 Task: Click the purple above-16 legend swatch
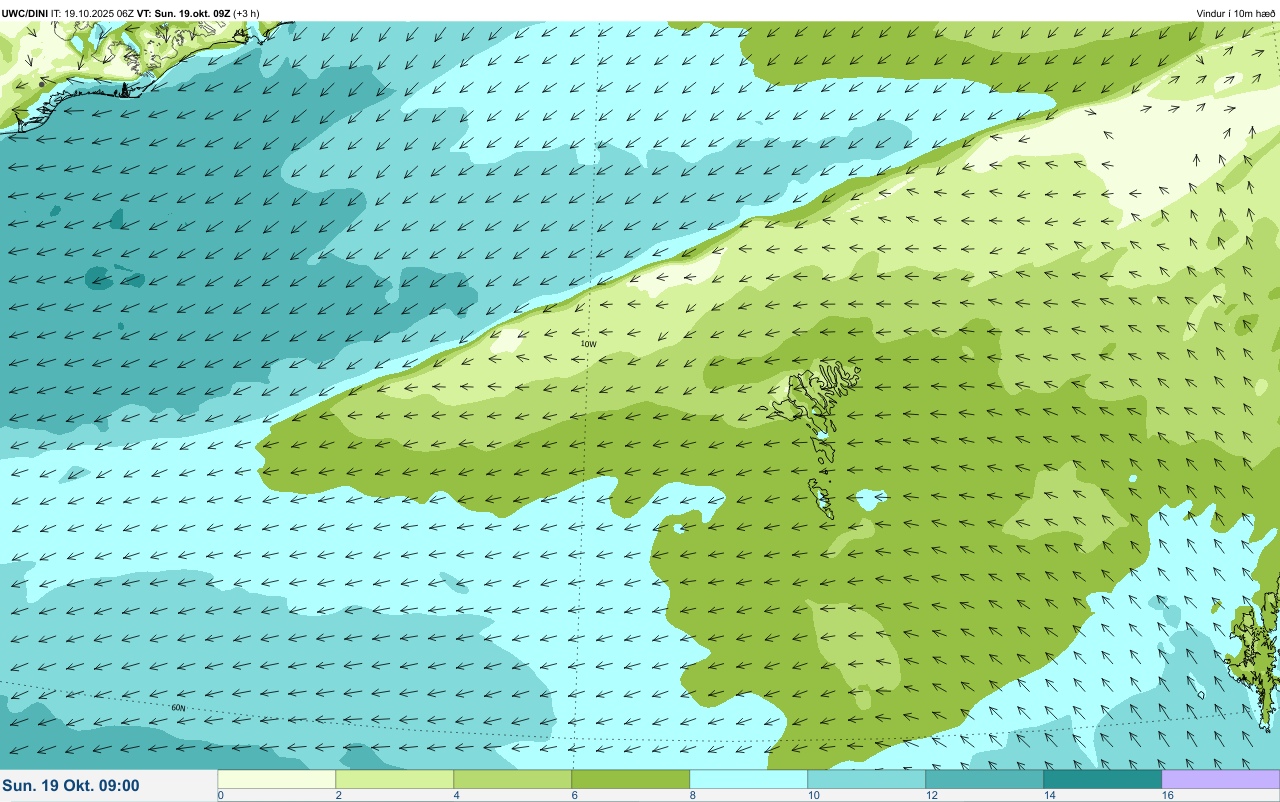pos(1221,779)
